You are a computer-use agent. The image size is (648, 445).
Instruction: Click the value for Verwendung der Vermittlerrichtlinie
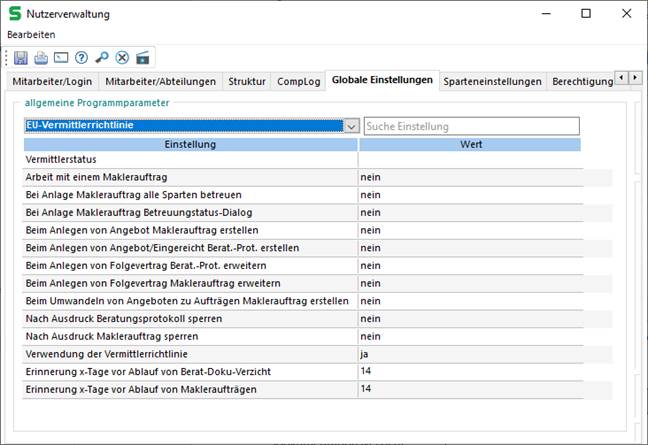pyautogui.click(x=482, y=353)
